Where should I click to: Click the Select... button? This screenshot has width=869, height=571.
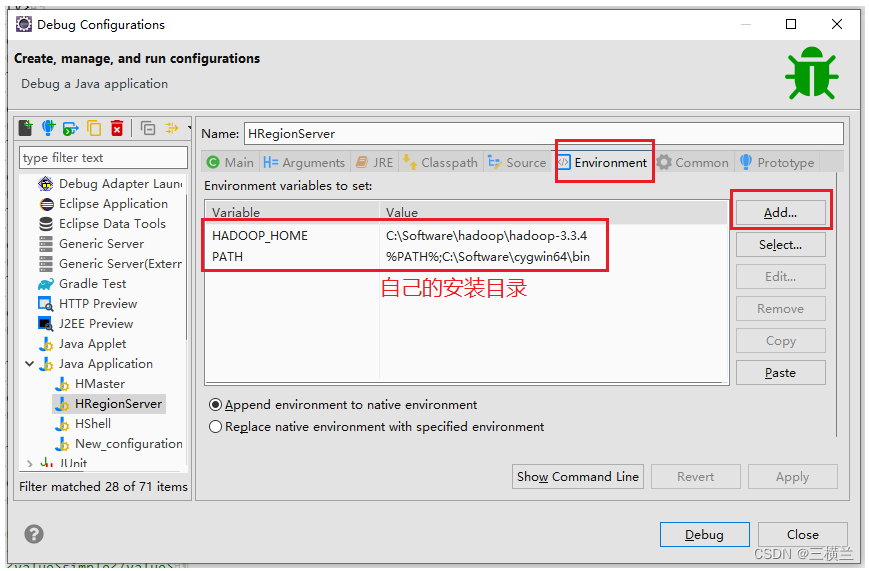coord(780,244)
